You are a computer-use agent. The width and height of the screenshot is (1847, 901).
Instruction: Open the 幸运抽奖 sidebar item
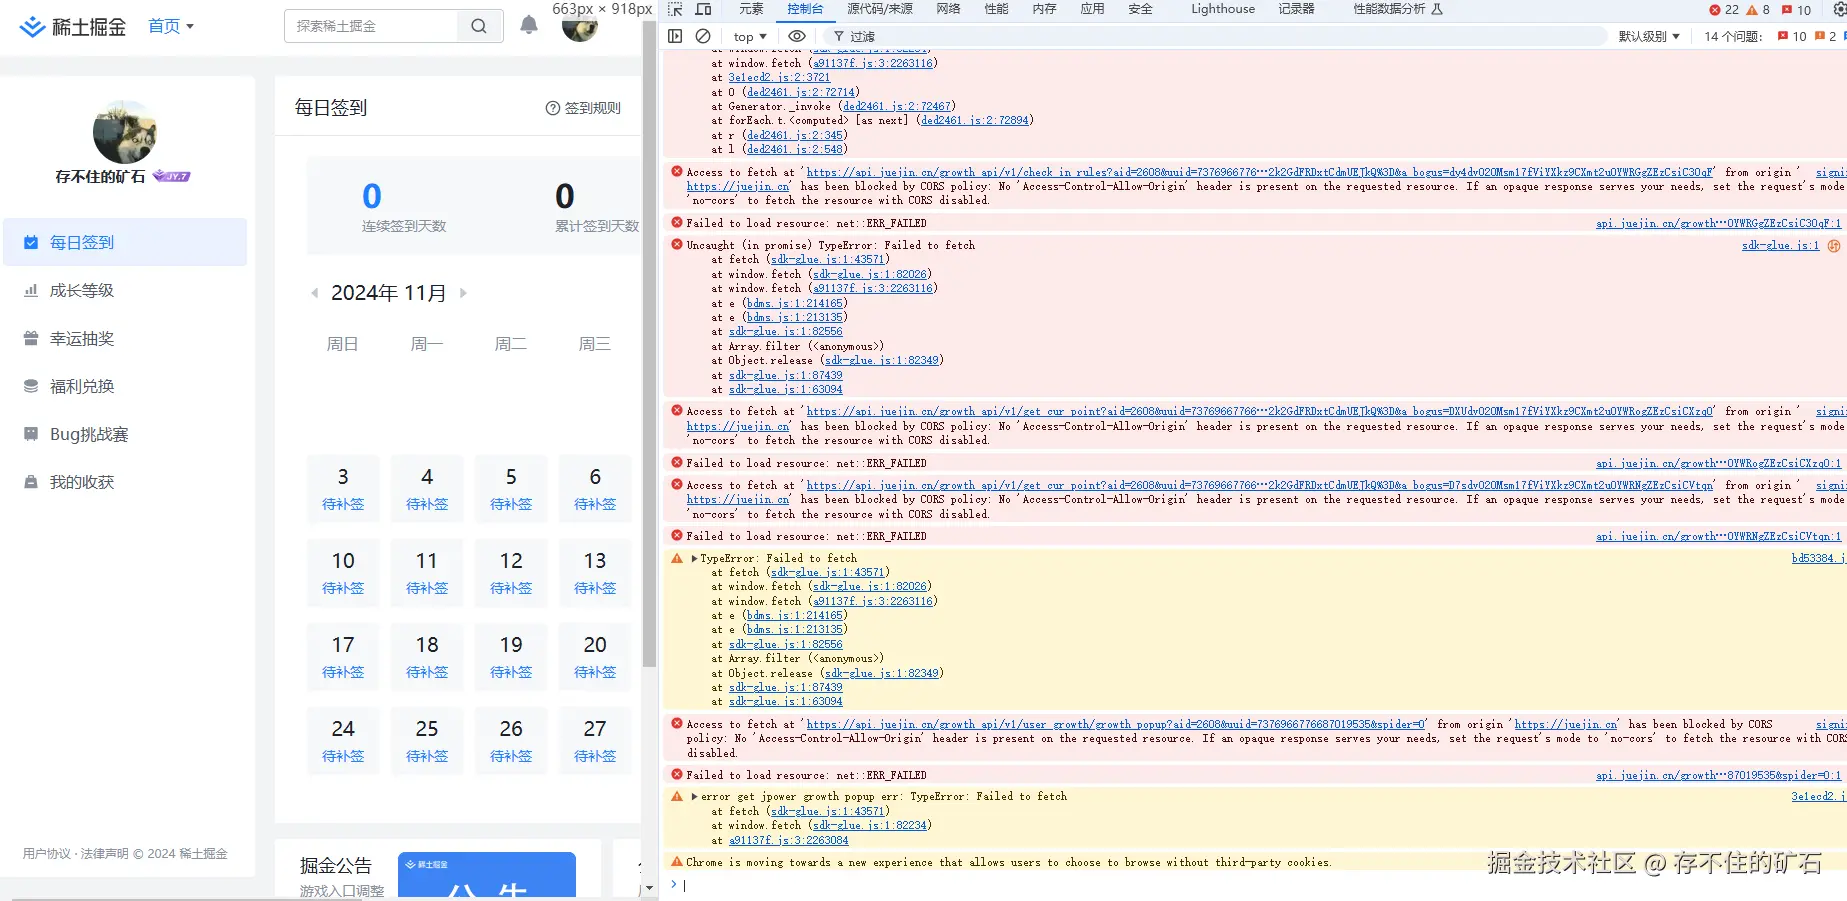click(82, 339)
